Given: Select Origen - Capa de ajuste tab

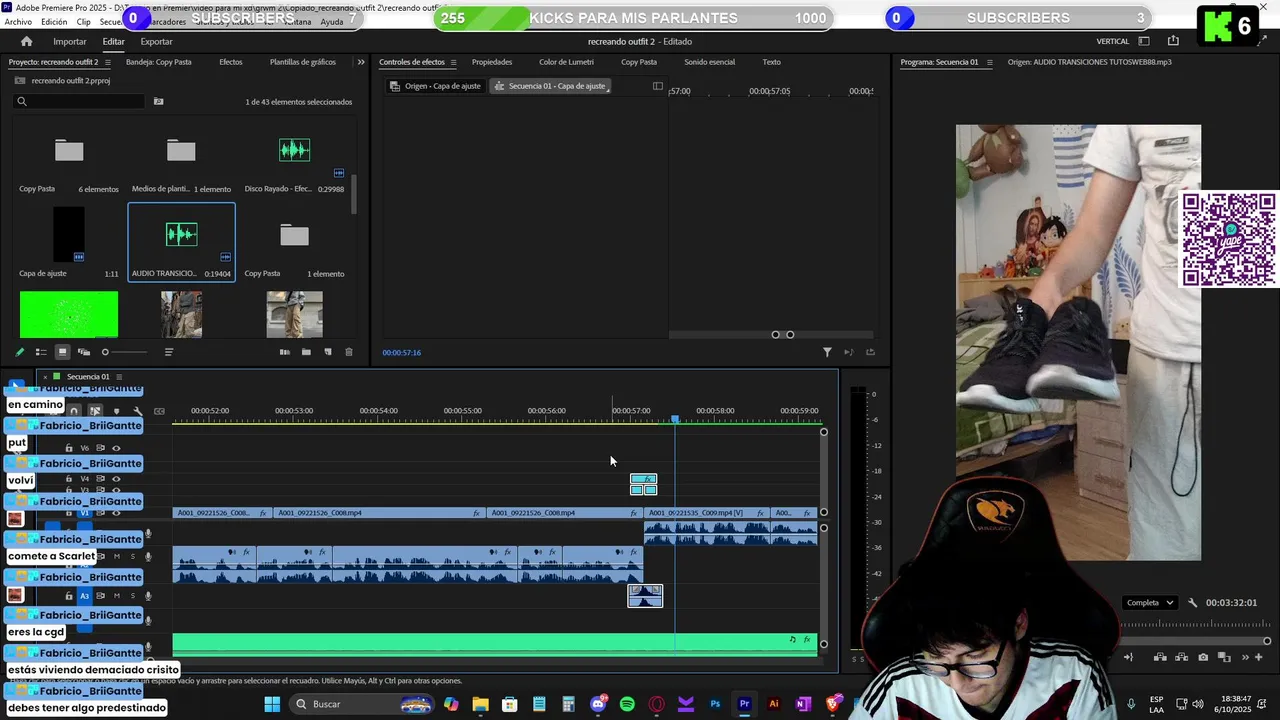Looking at the screenshot, I should pyautogui.click(x=435, y=86).
